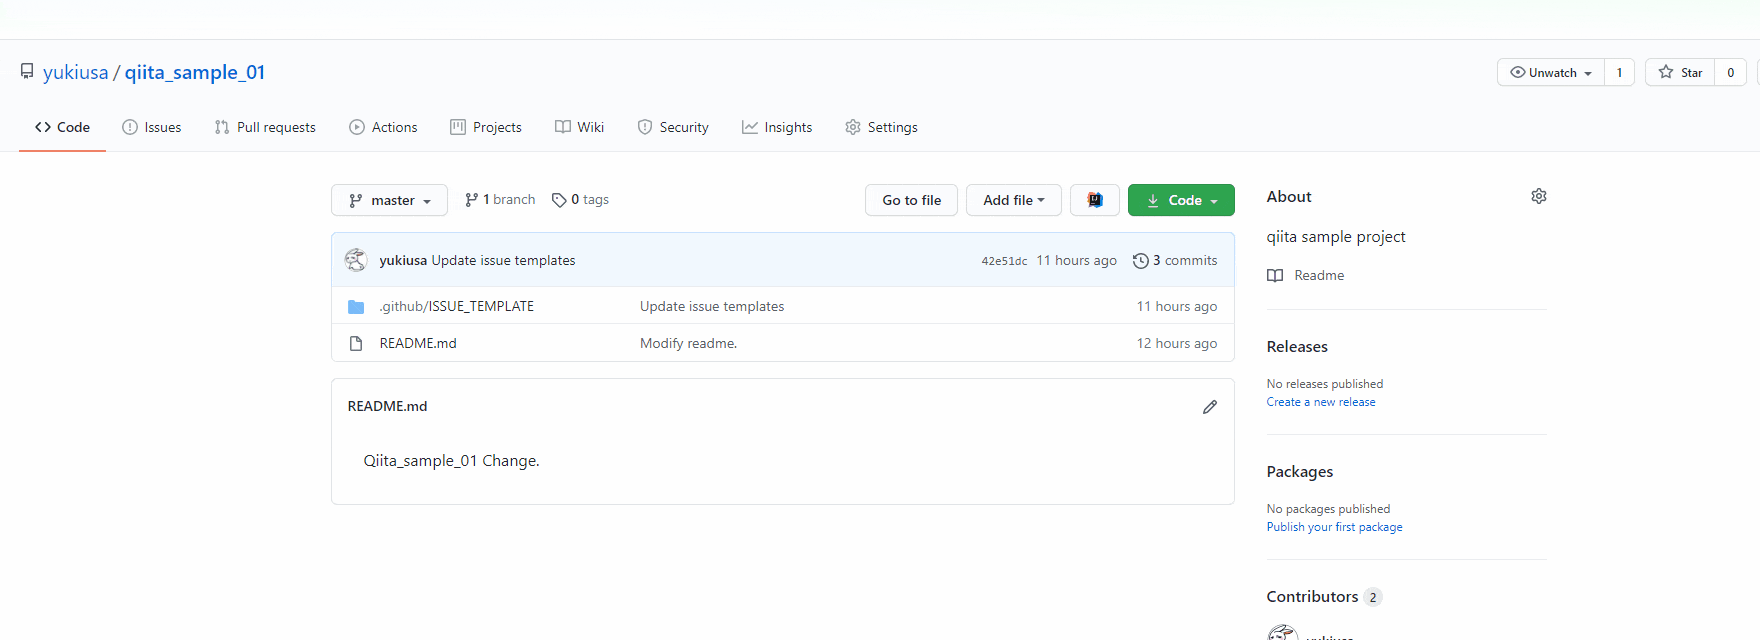This screenshot has height=640, width=1760.
Task: Open the Packages heading link
Action: click(1300, 472)
